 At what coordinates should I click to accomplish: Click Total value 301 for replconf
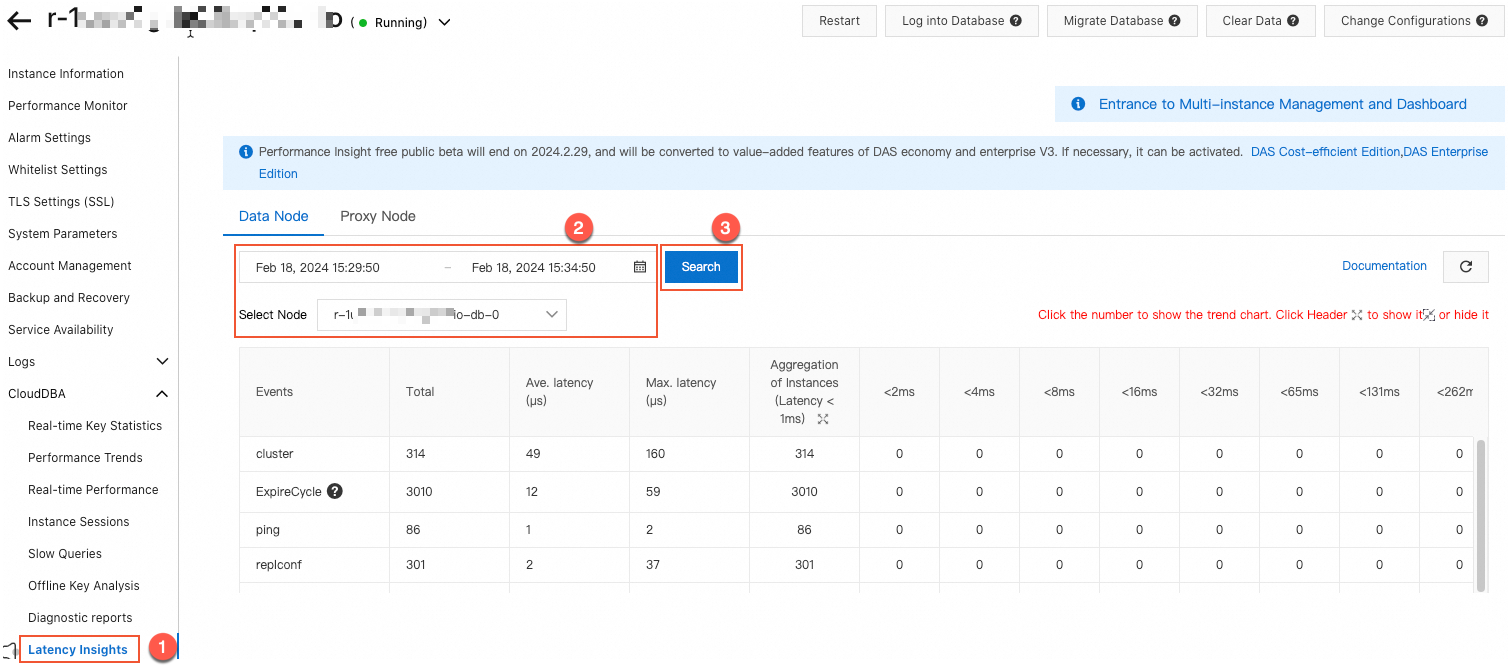[416, 565]
